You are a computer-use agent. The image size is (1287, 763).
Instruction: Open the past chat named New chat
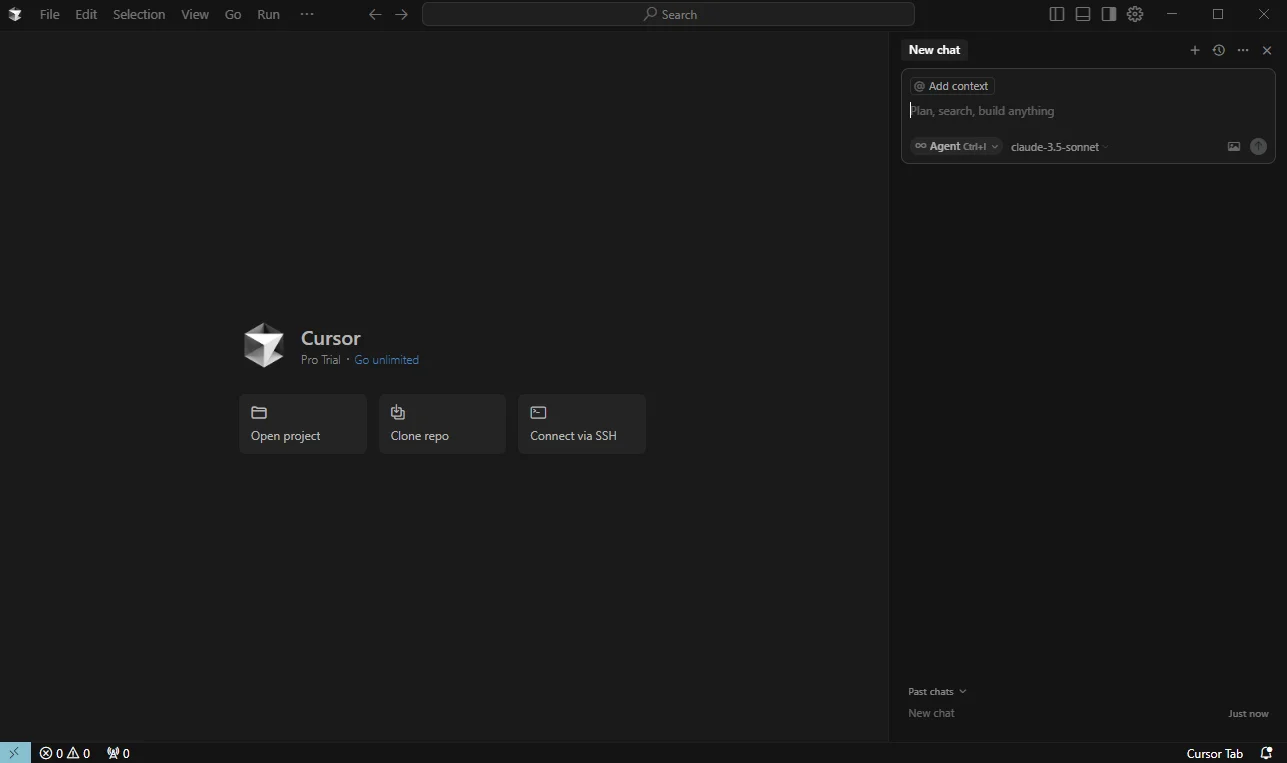click(931, 713)
